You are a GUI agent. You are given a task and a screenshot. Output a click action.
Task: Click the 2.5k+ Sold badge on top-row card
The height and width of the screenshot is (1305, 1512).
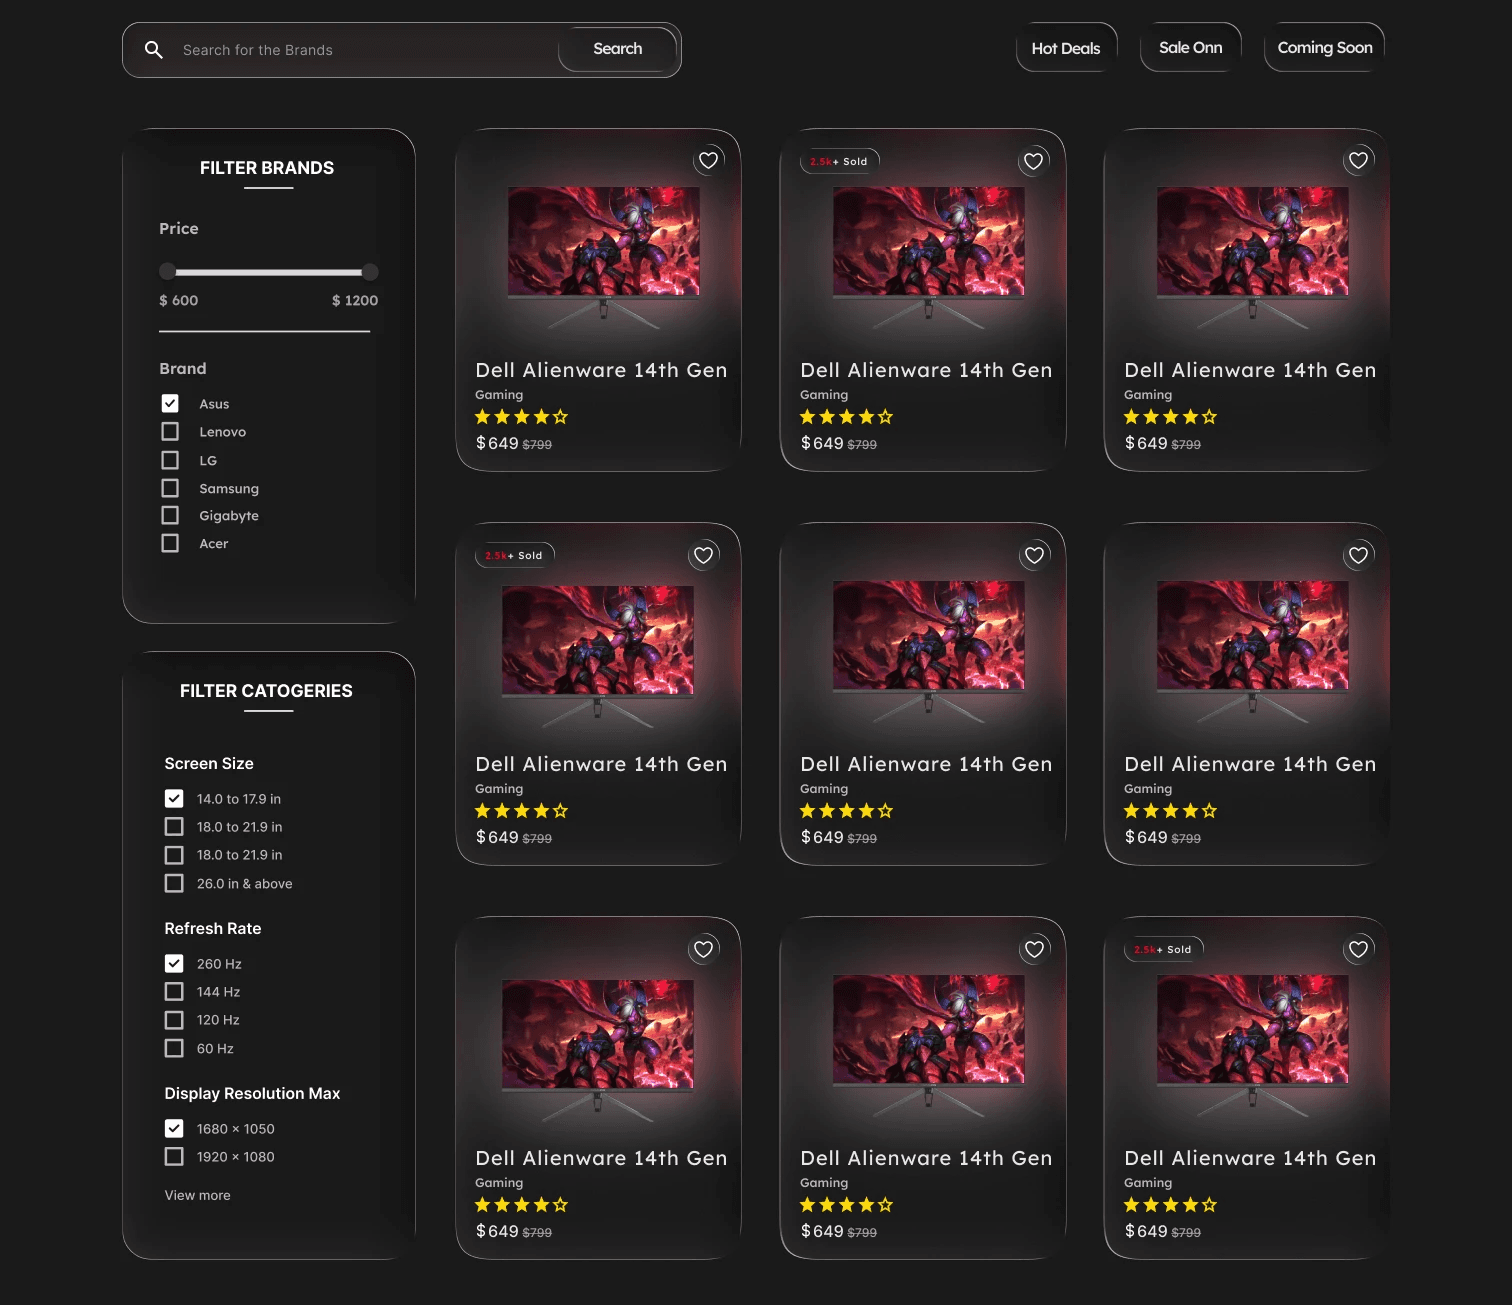[x=839, y=161]
